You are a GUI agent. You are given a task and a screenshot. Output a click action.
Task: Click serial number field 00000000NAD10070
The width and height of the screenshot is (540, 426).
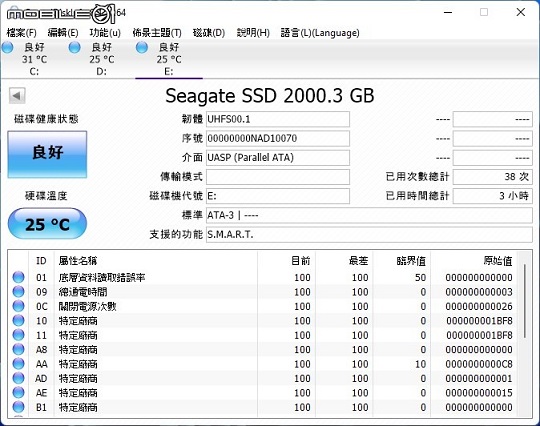(x=278, y=138)
